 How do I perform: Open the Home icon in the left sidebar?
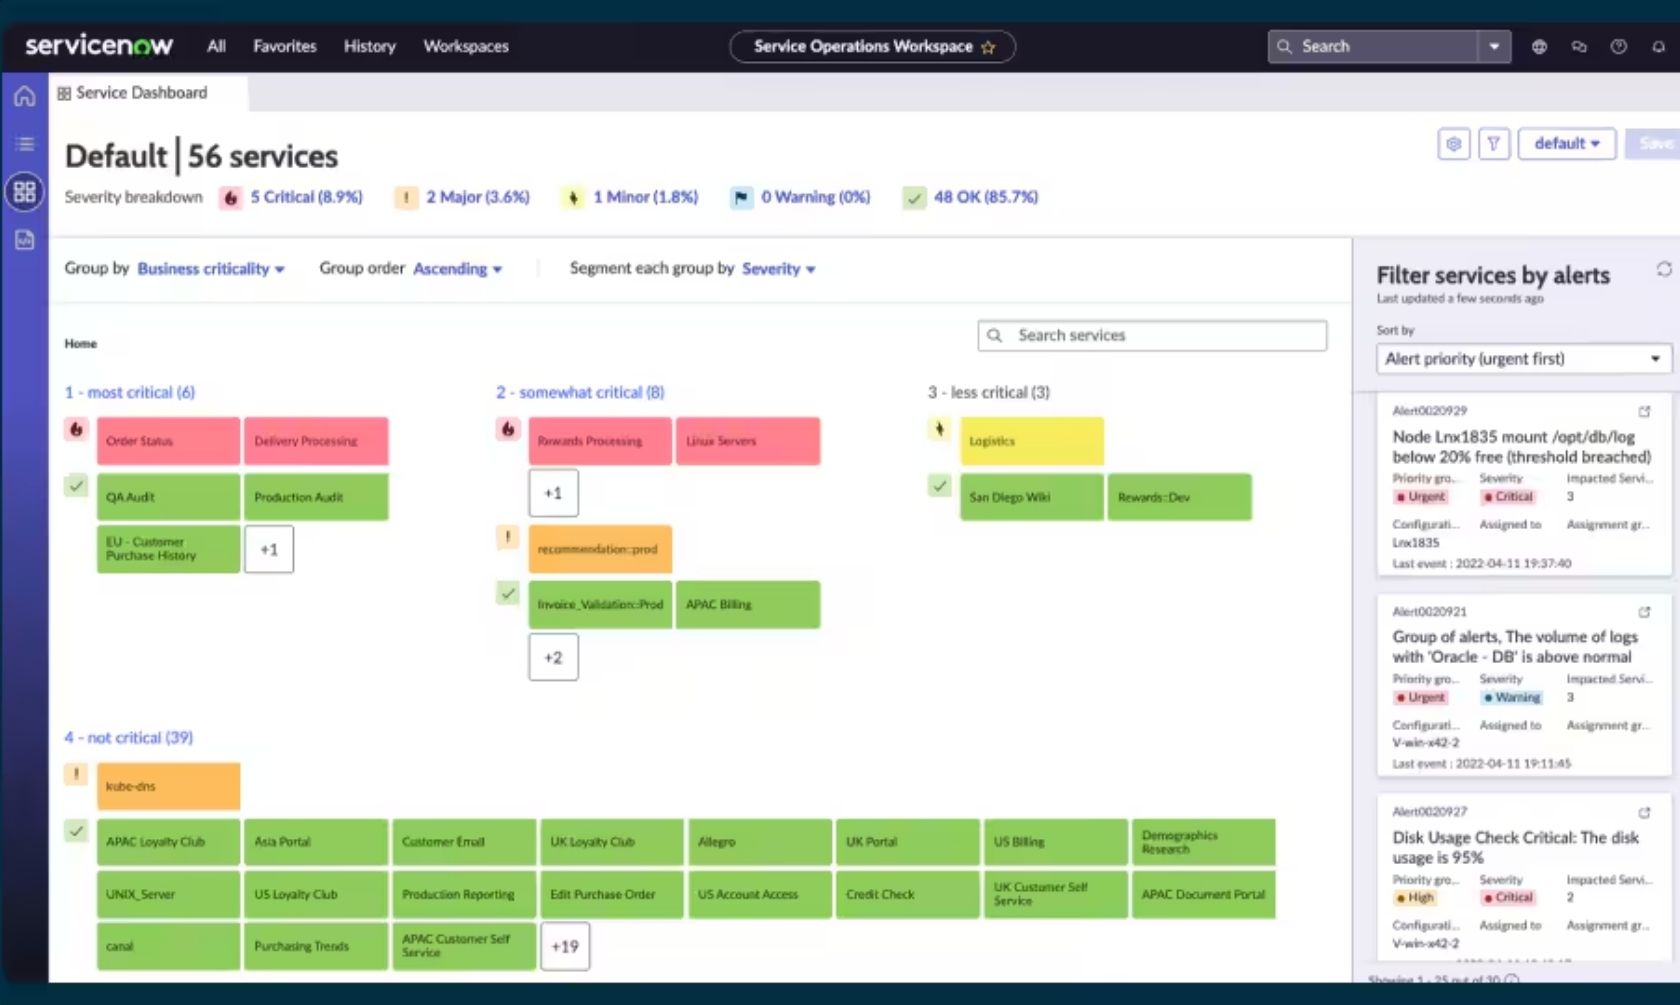point(24,95)
